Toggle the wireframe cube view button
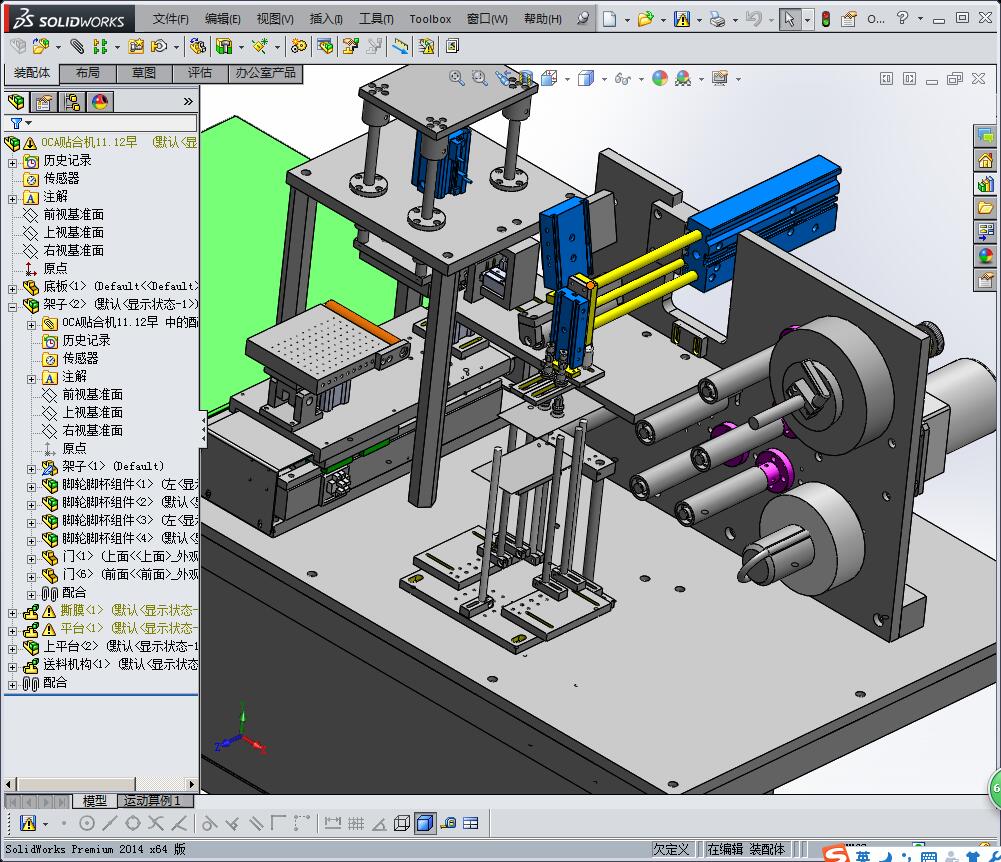This screenshot has height=862, width=1001. tap(401, 823)
